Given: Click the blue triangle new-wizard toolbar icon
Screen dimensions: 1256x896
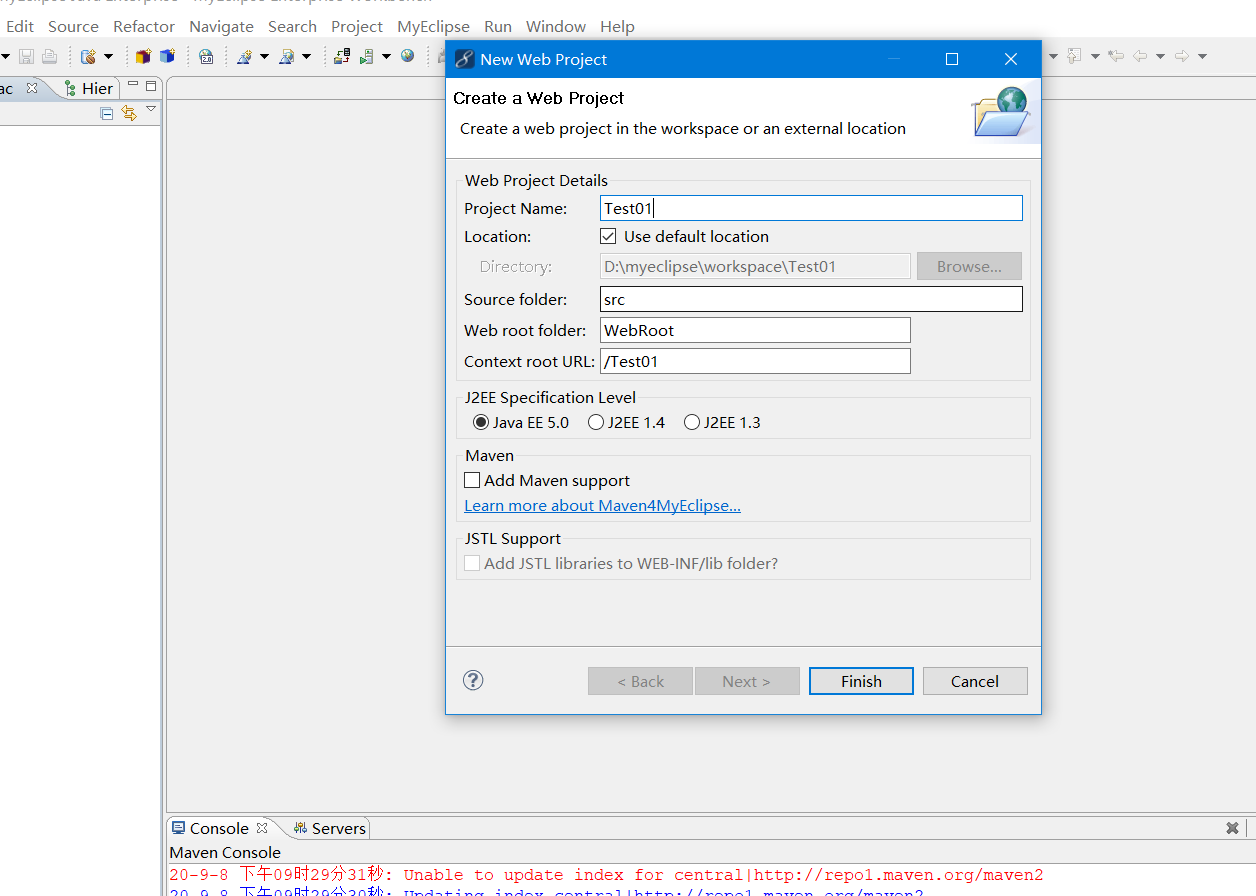Looking at the screenshot, I should point(244,57).
